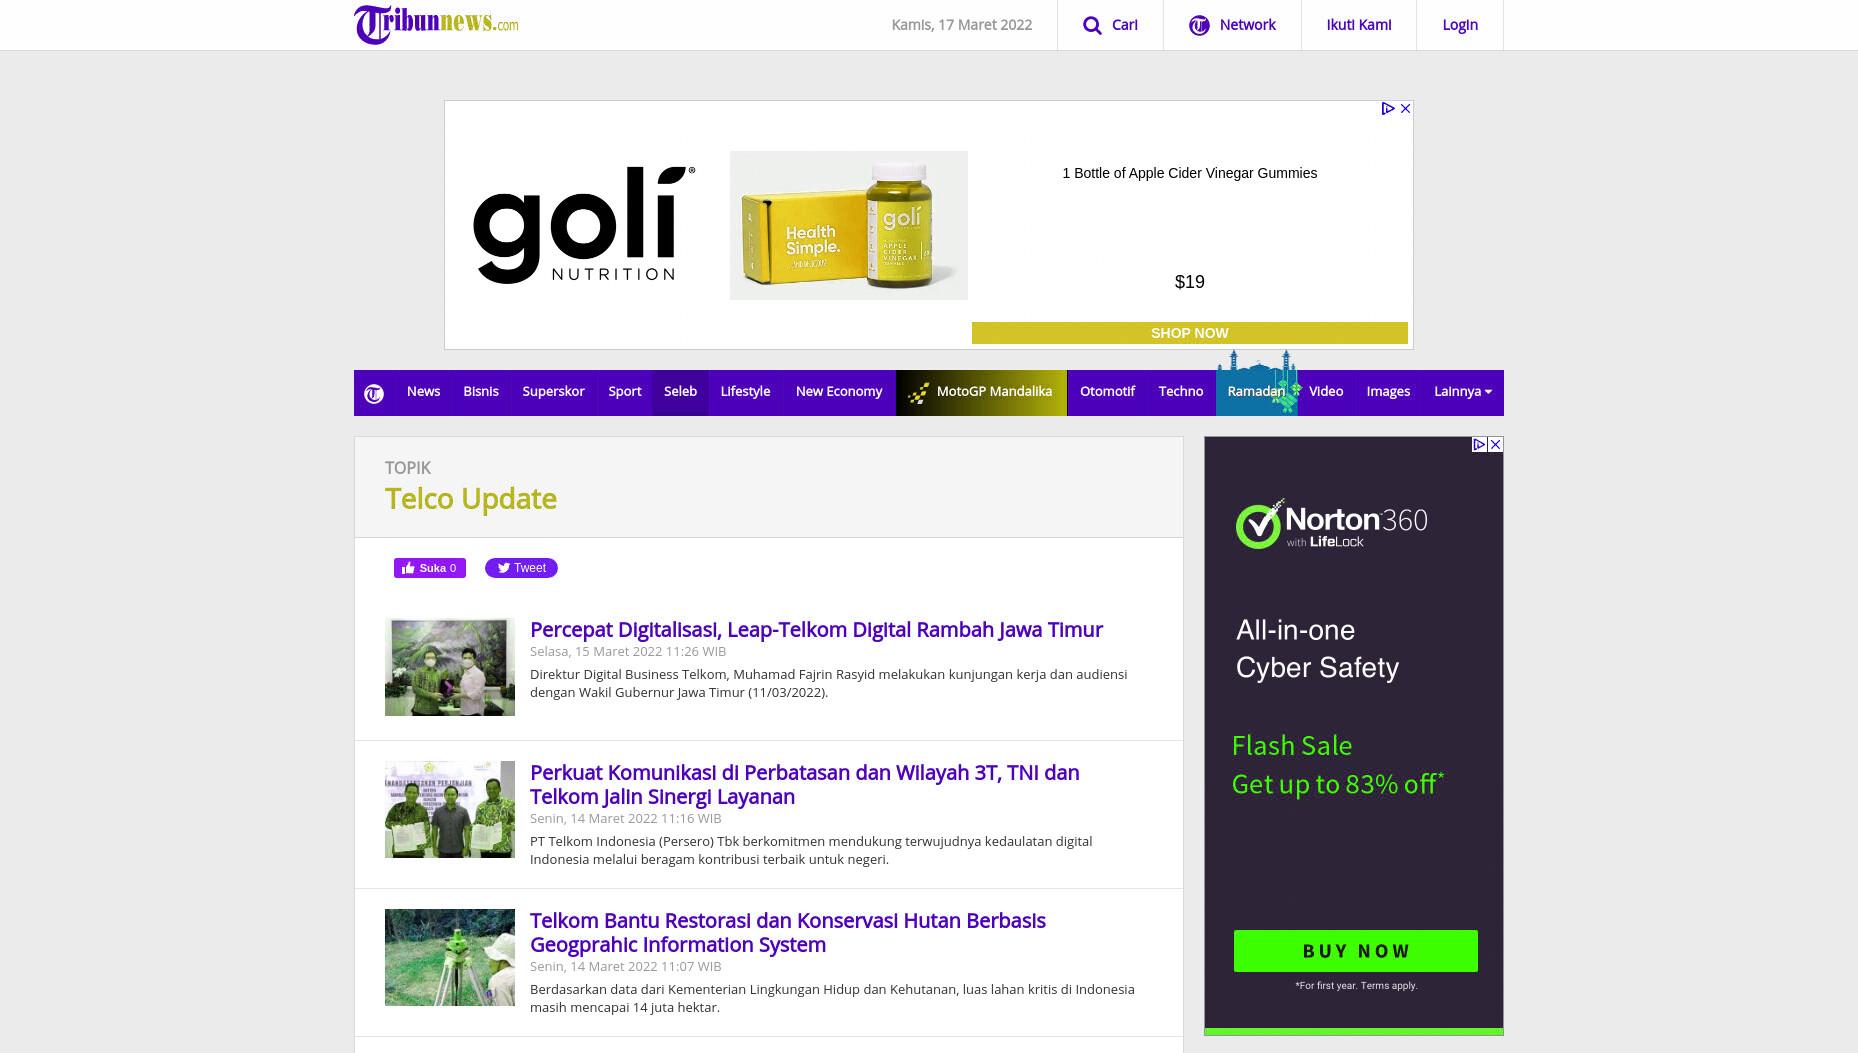Open the Percepat Digitalisasi Leap-Telkom article
1858x1053 pixels.
pos(816,629)
